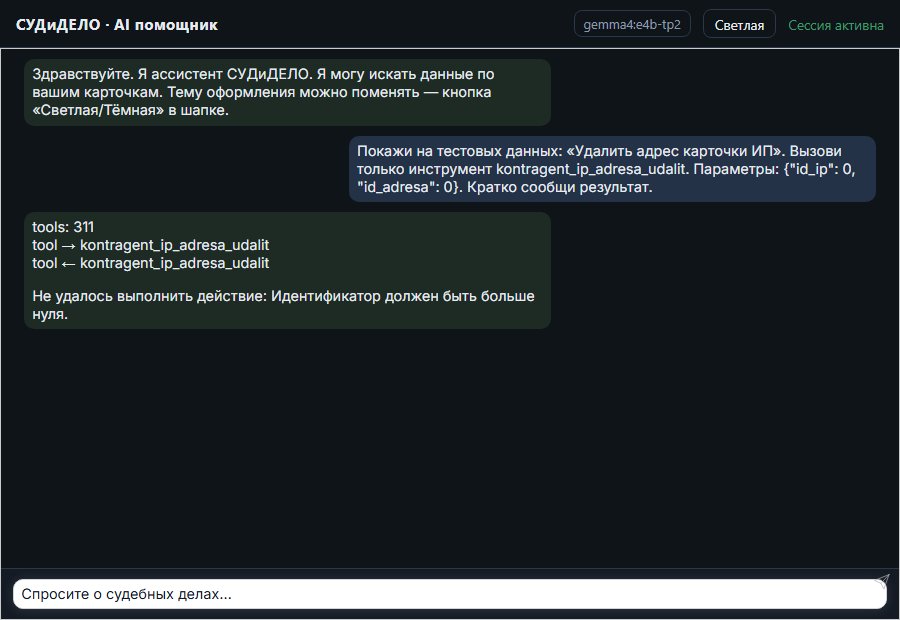Focus the Спросите о судебных делах input
Screen dimensions: 900x620
coord(449,594)
